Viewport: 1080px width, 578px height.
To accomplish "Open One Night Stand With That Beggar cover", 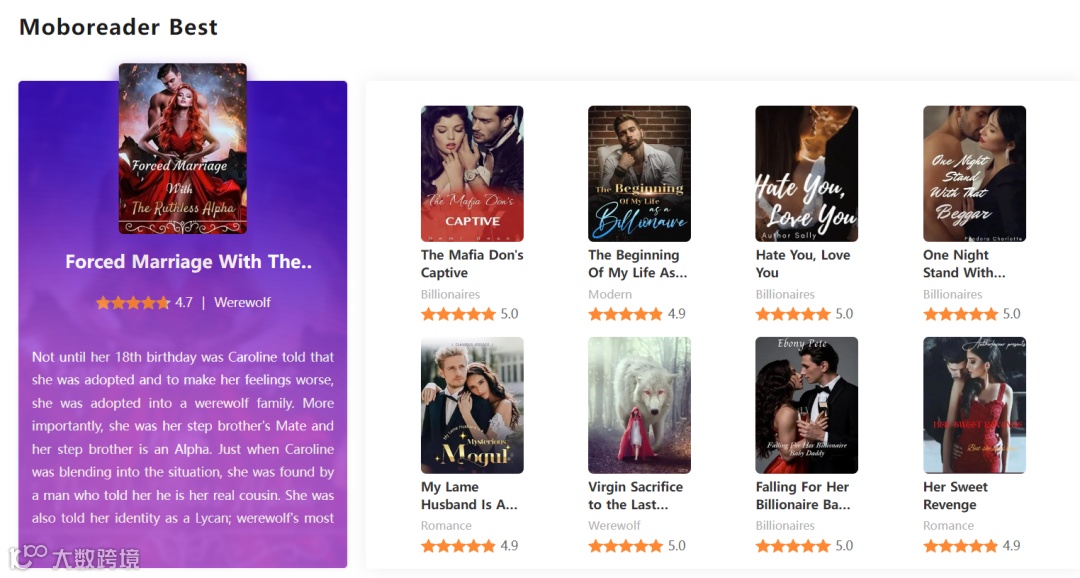I will coord(974,173).
